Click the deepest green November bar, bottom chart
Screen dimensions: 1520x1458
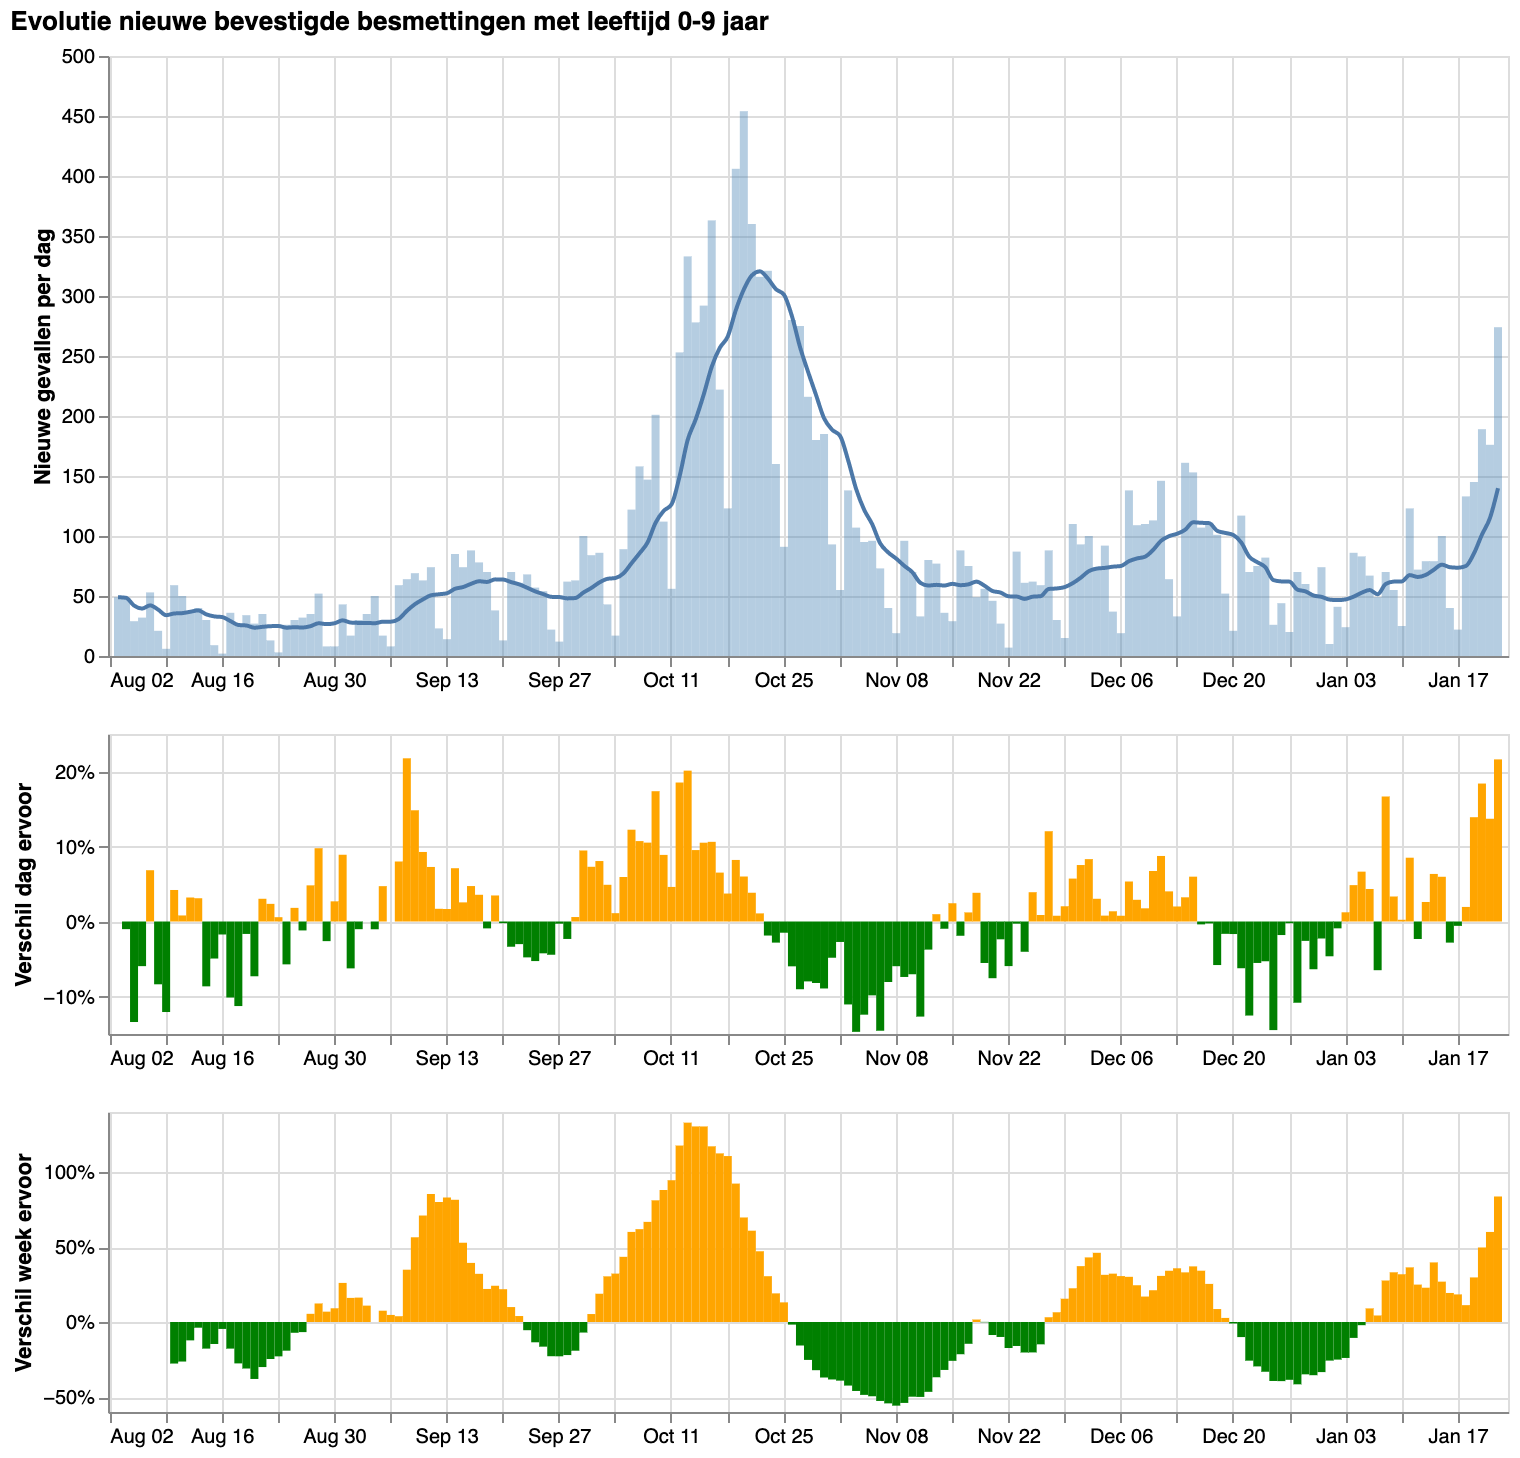coord(895,1364)
